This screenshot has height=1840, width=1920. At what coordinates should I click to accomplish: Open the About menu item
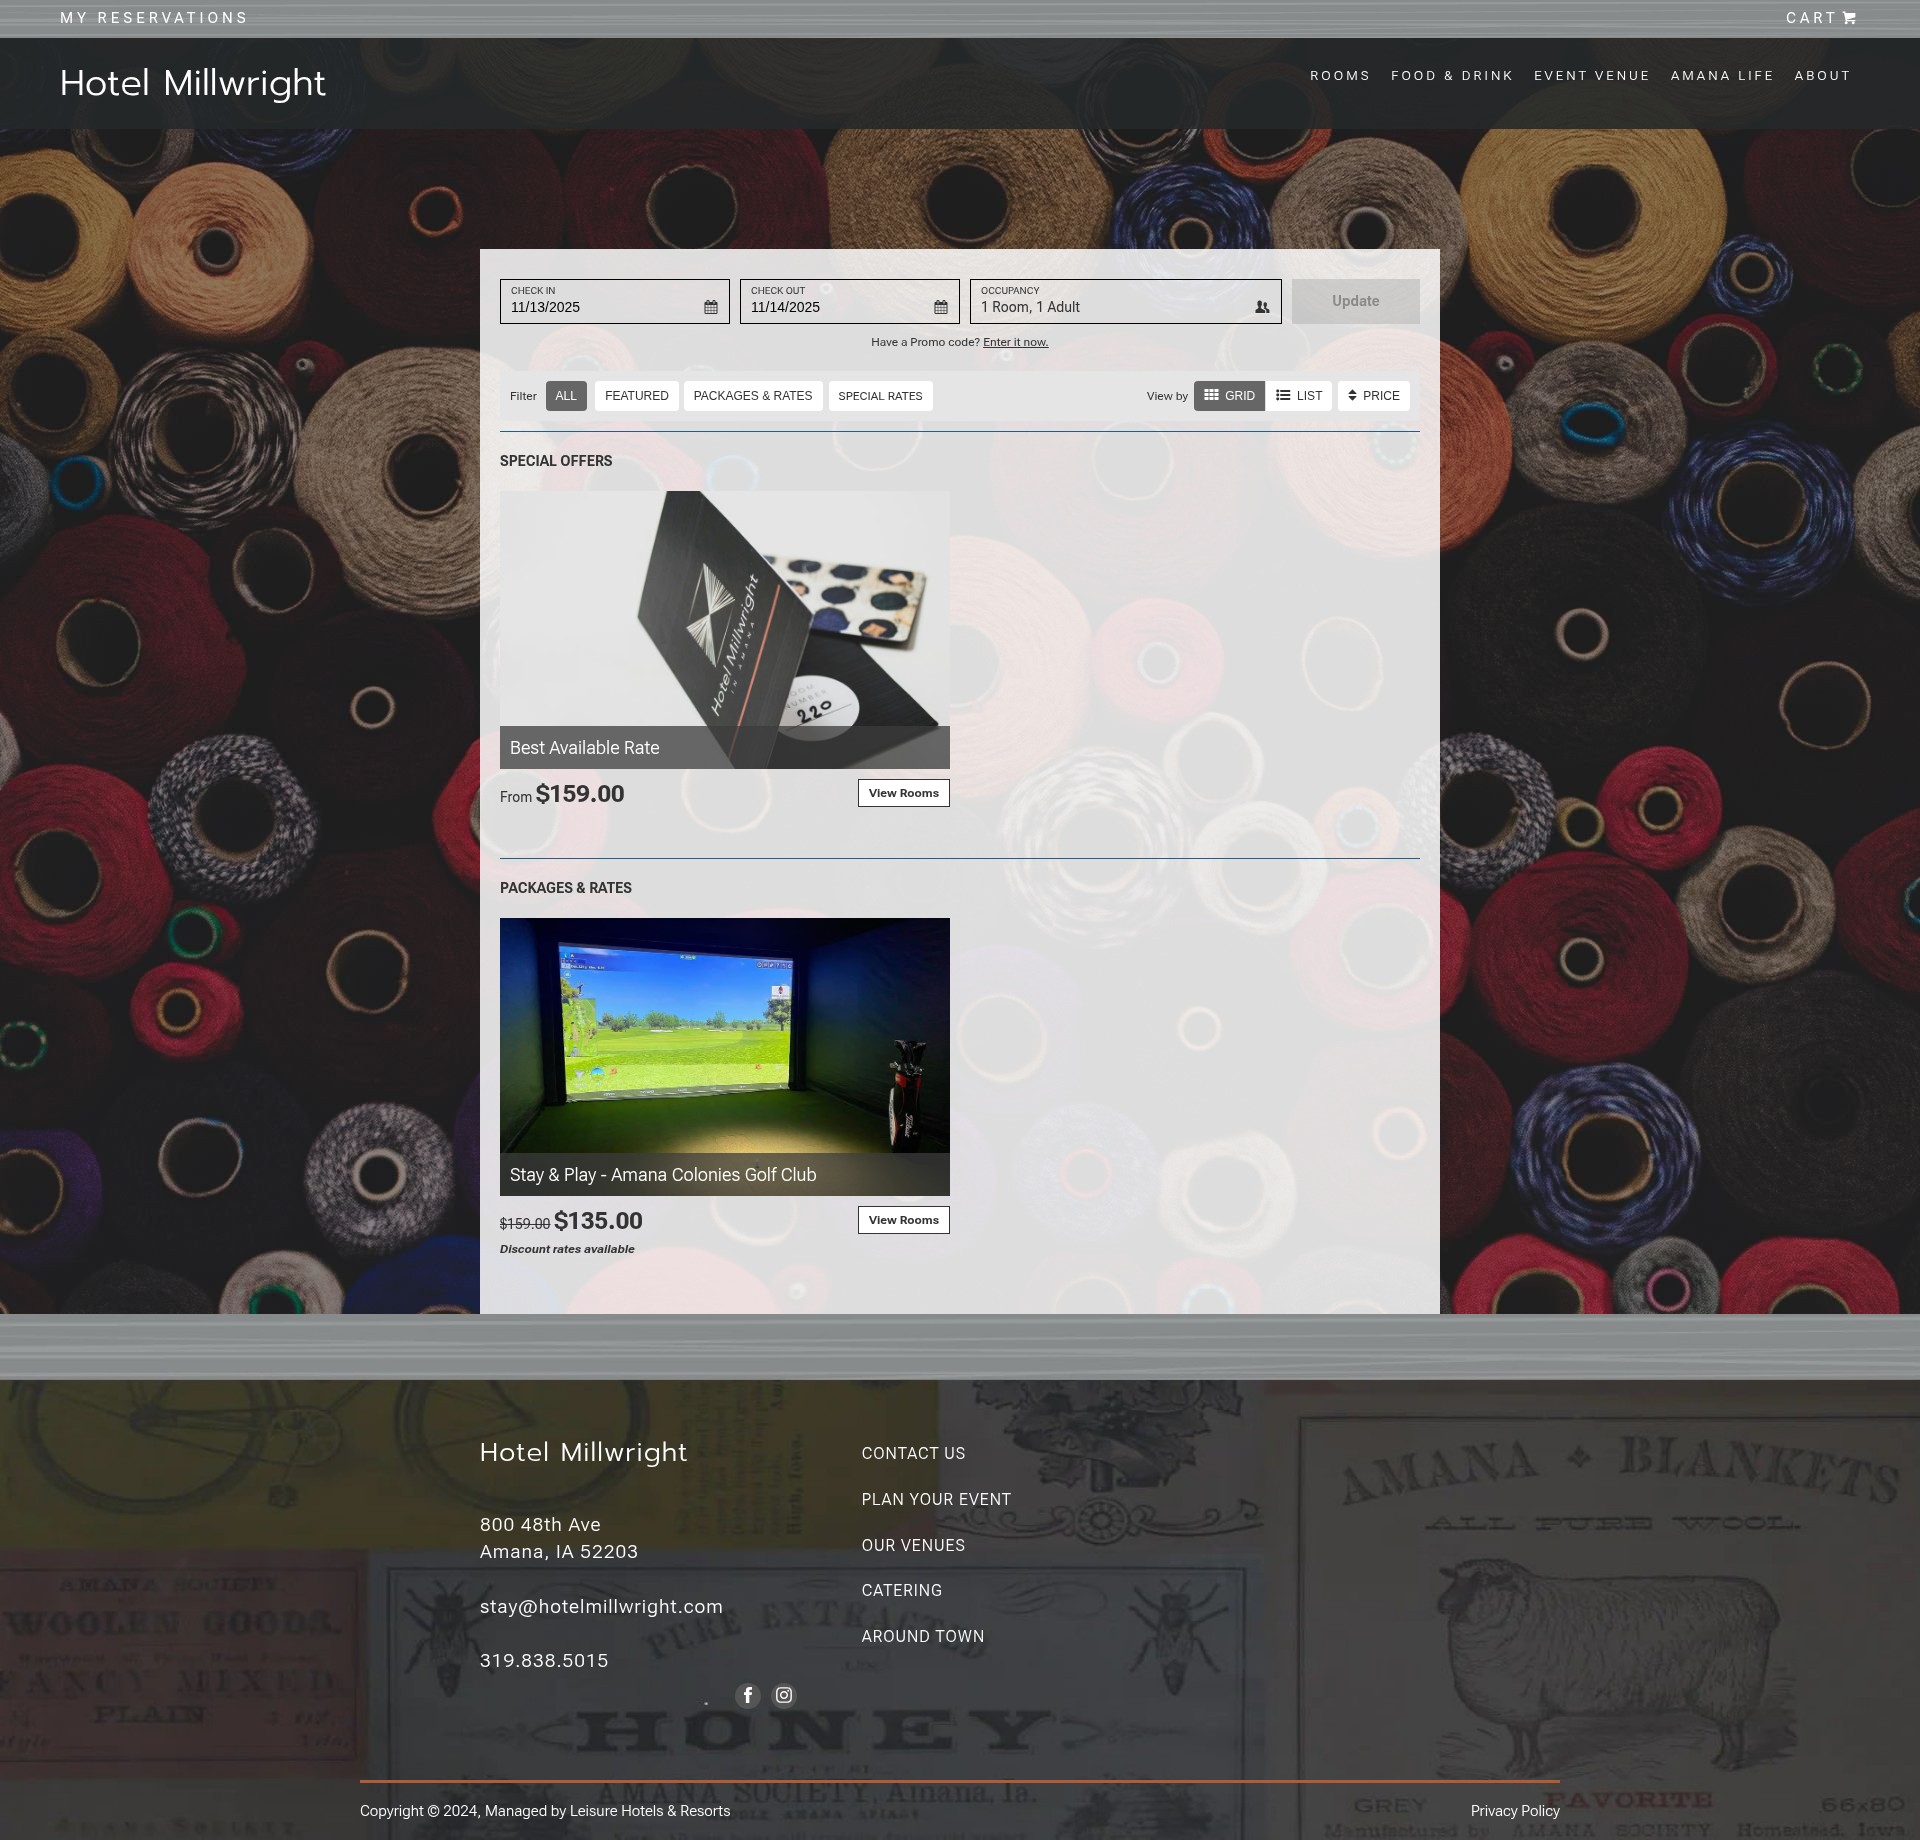(1822, 76)
